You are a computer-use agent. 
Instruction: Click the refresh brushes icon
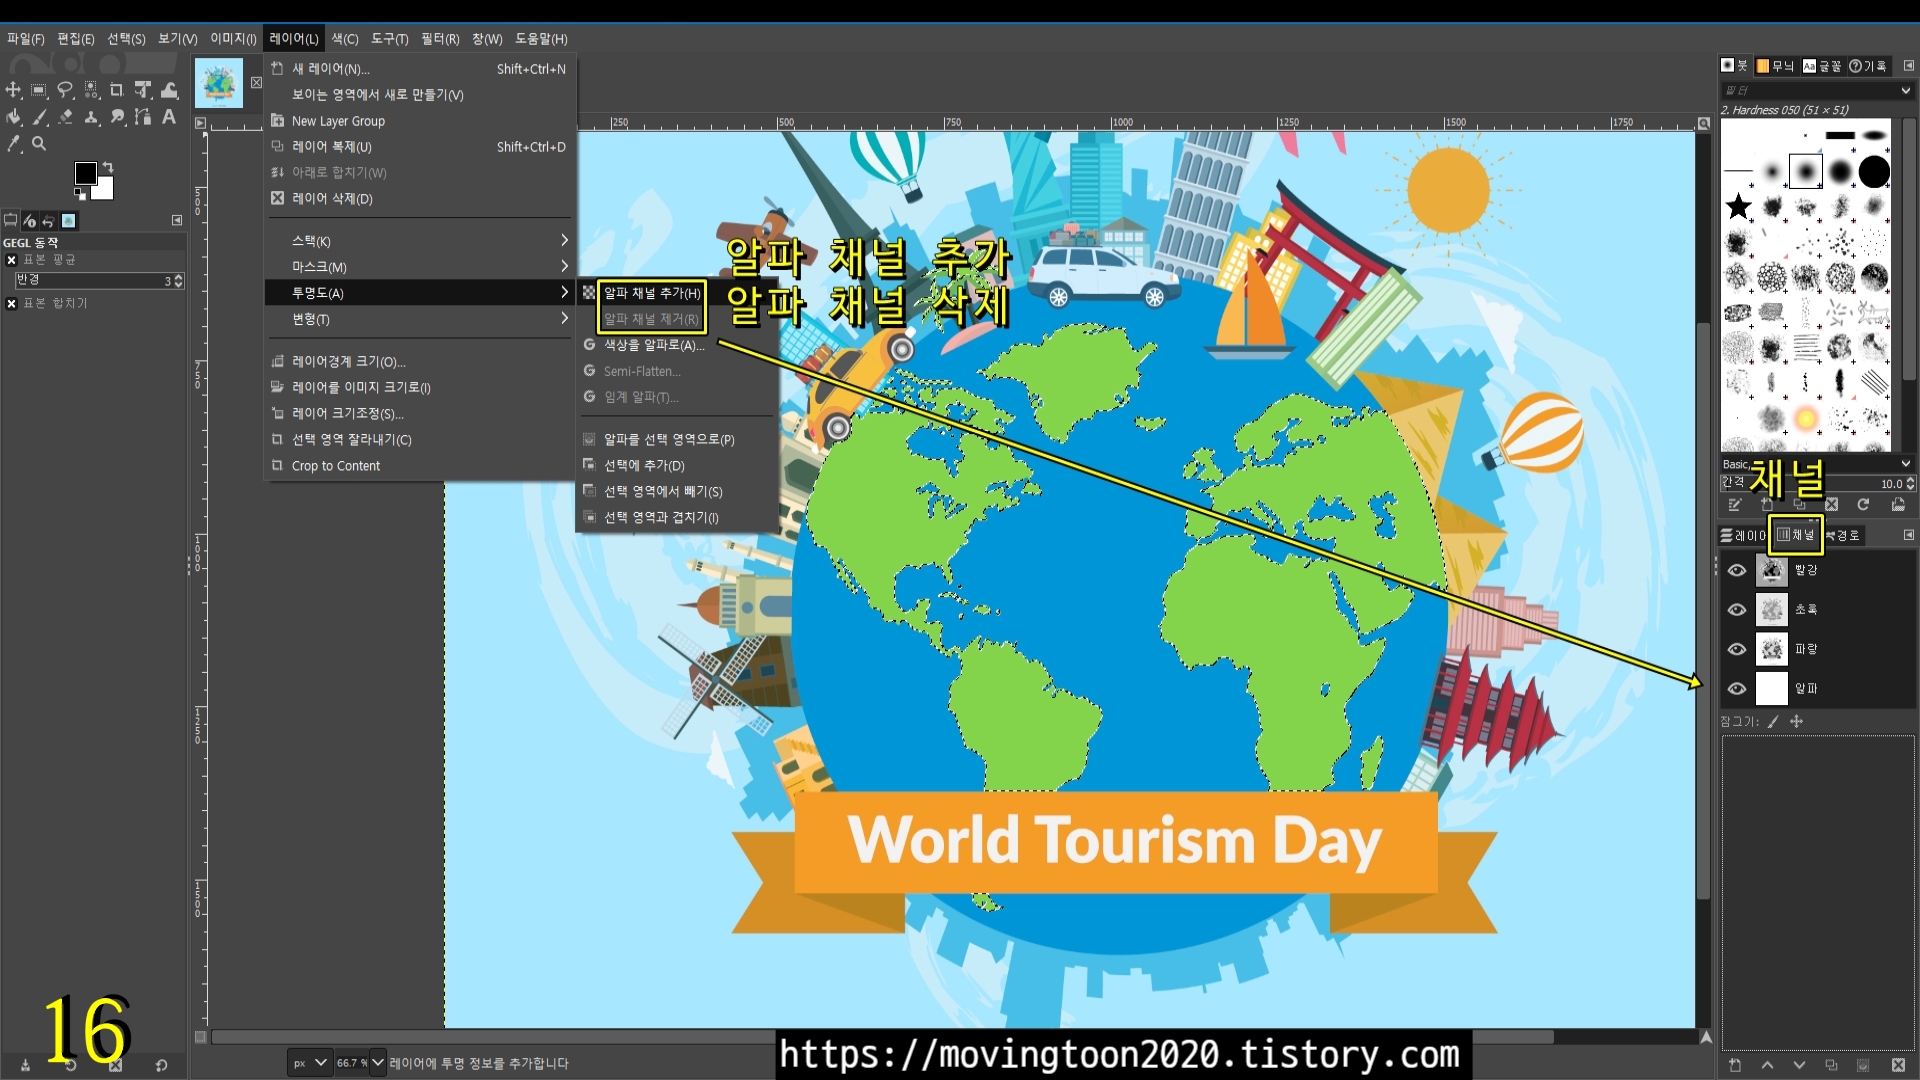pyautogui.click(x=1863, y=505)
